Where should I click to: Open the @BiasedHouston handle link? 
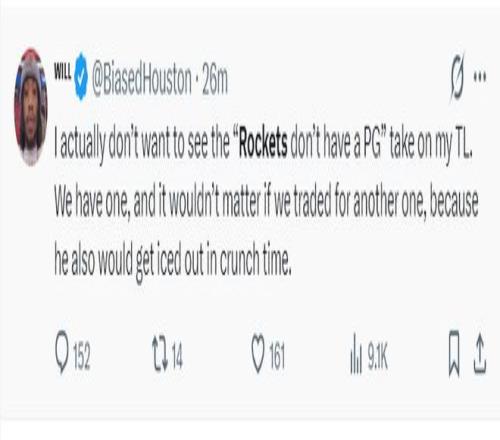142,80
